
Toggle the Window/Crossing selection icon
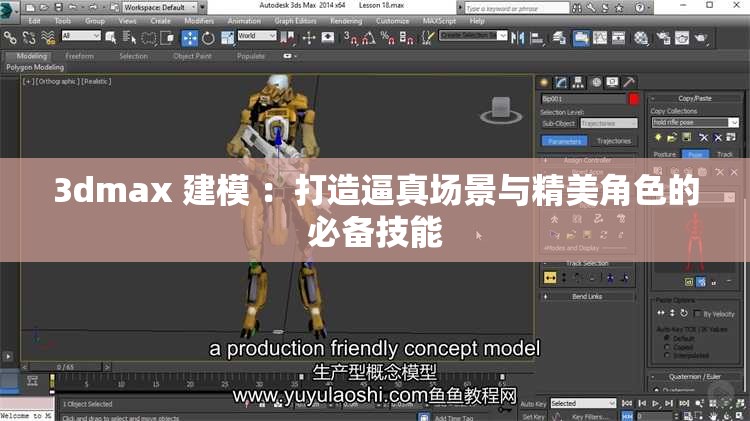click(x=167, y=37)
